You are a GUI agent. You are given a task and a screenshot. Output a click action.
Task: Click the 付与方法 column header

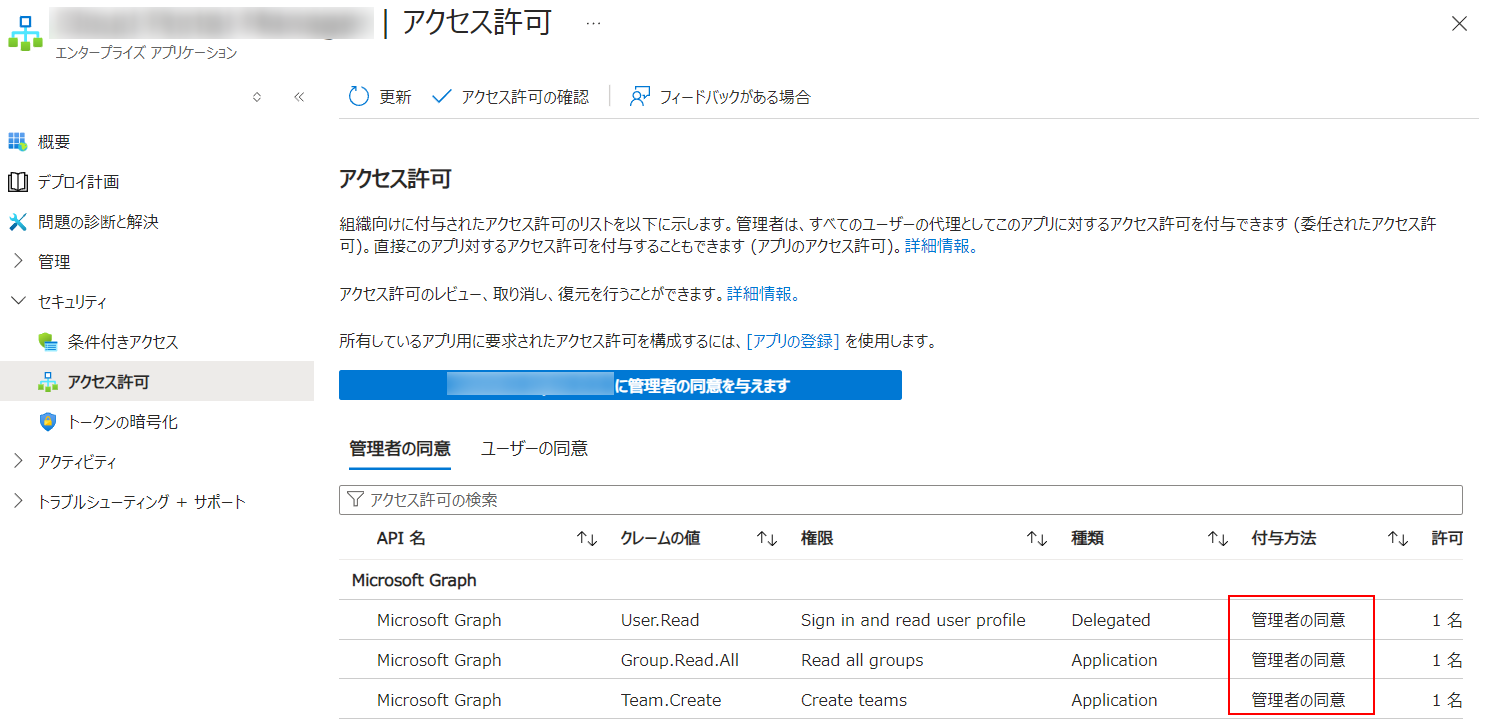pos(1284,539)
